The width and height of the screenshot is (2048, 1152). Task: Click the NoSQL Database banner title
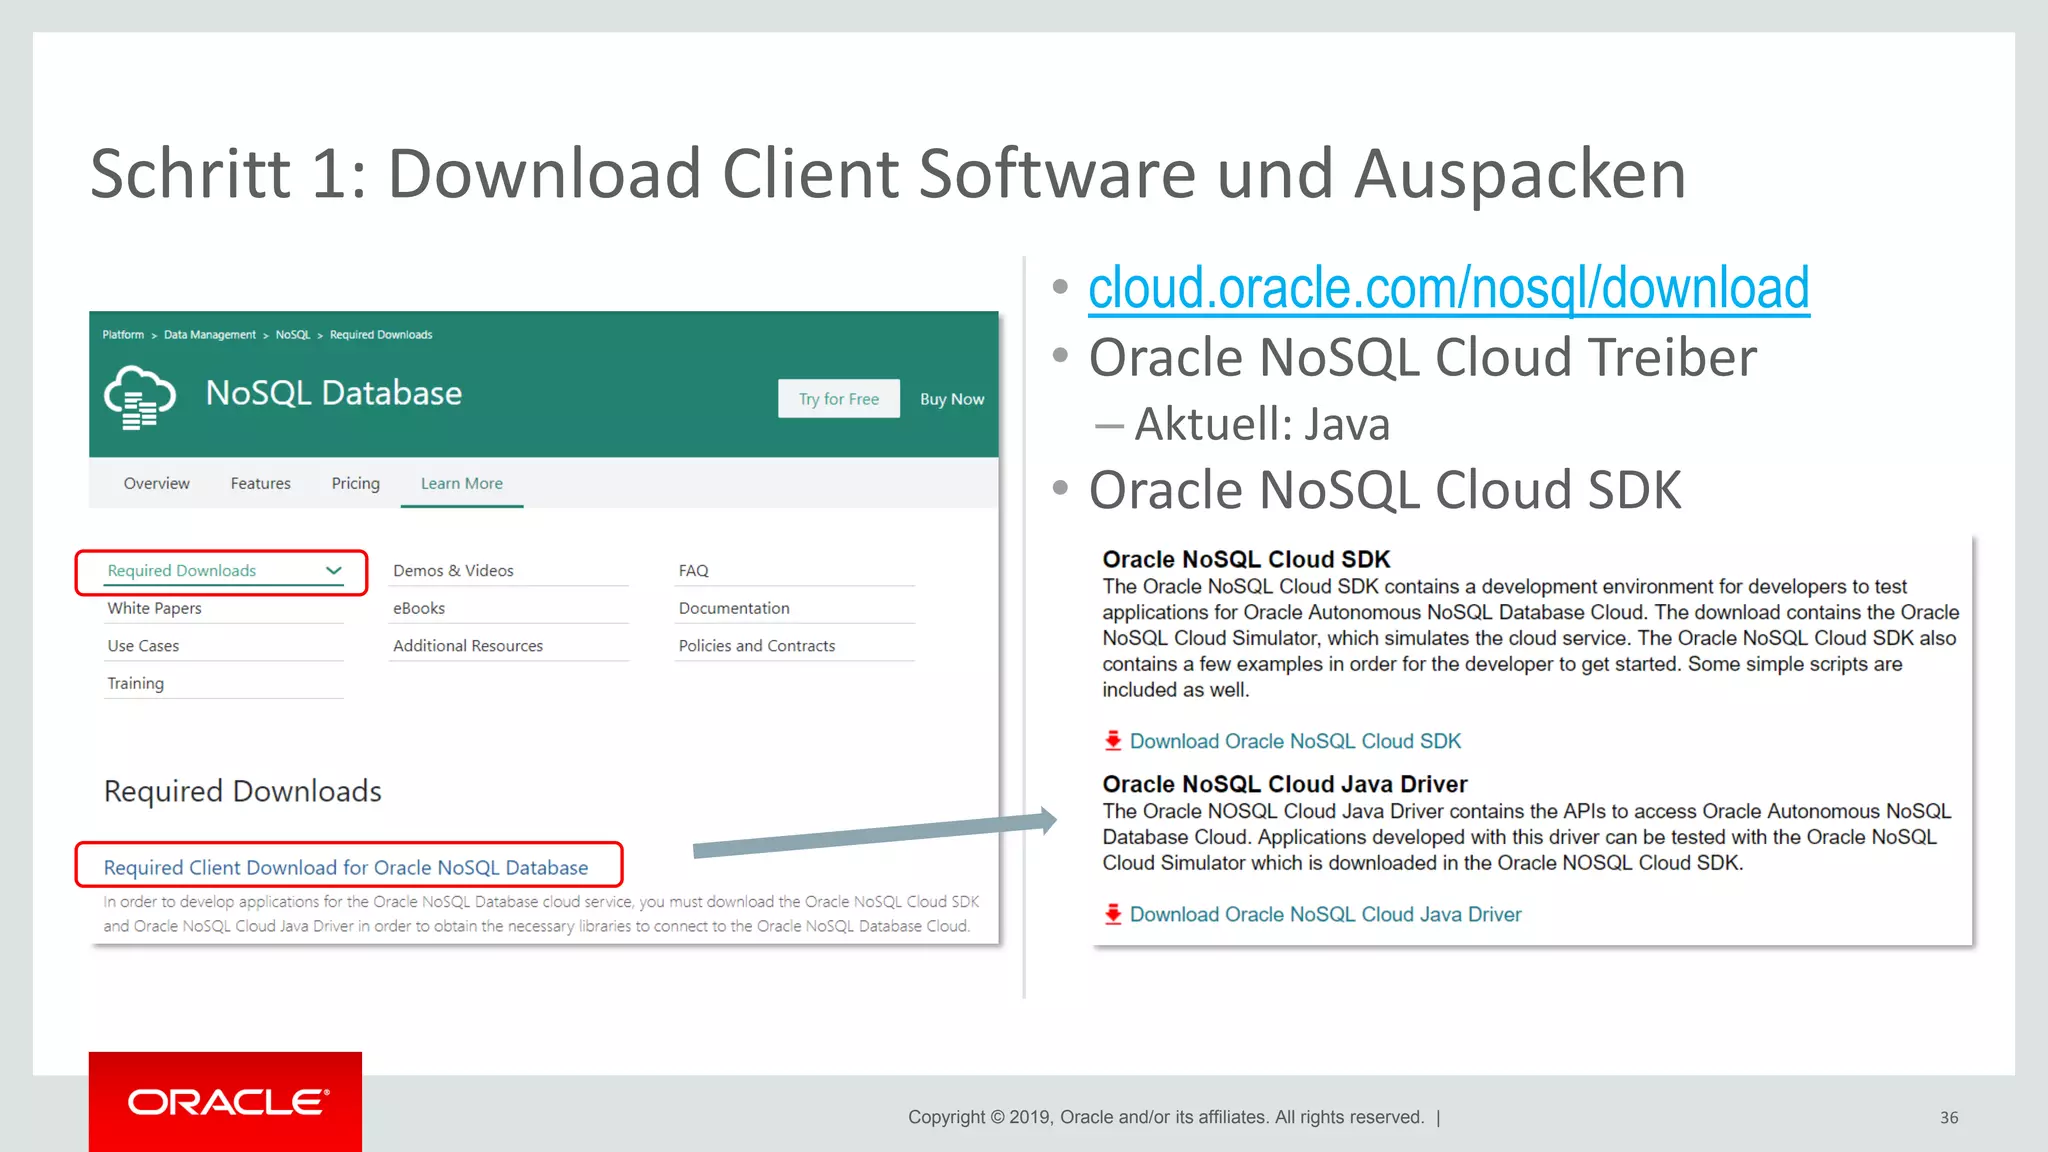[334, 393]
